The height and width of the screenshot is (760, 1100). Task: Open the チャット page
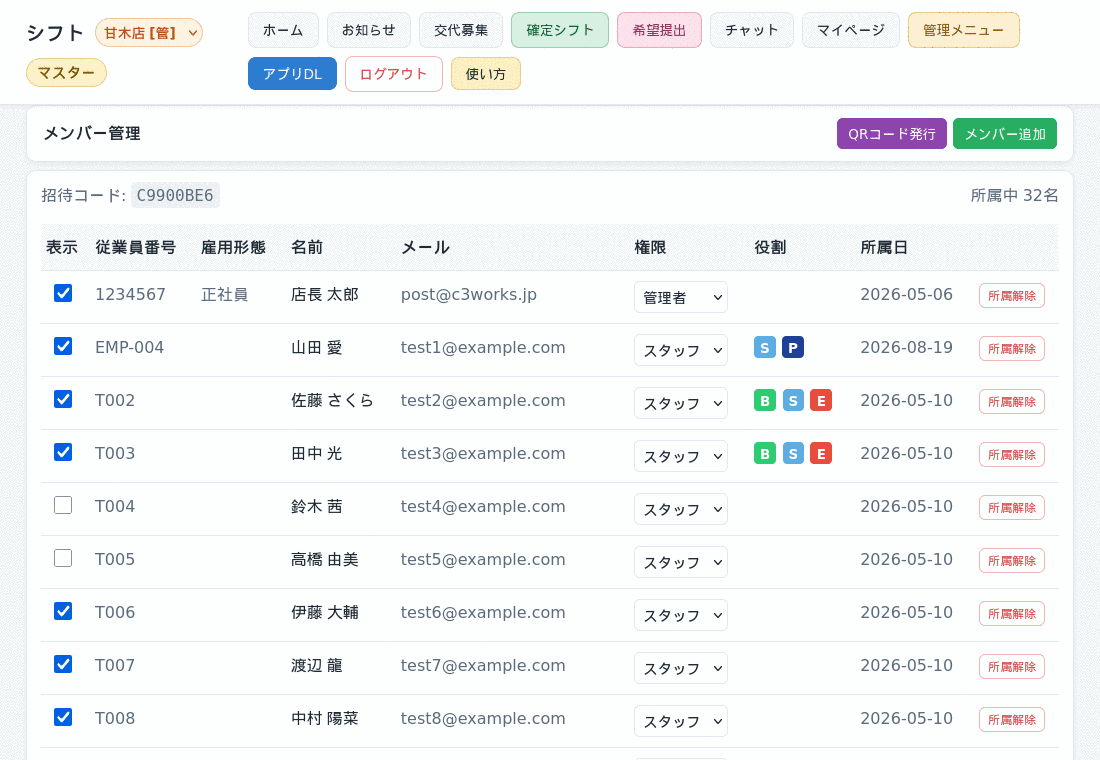click(x=752, y=30)
